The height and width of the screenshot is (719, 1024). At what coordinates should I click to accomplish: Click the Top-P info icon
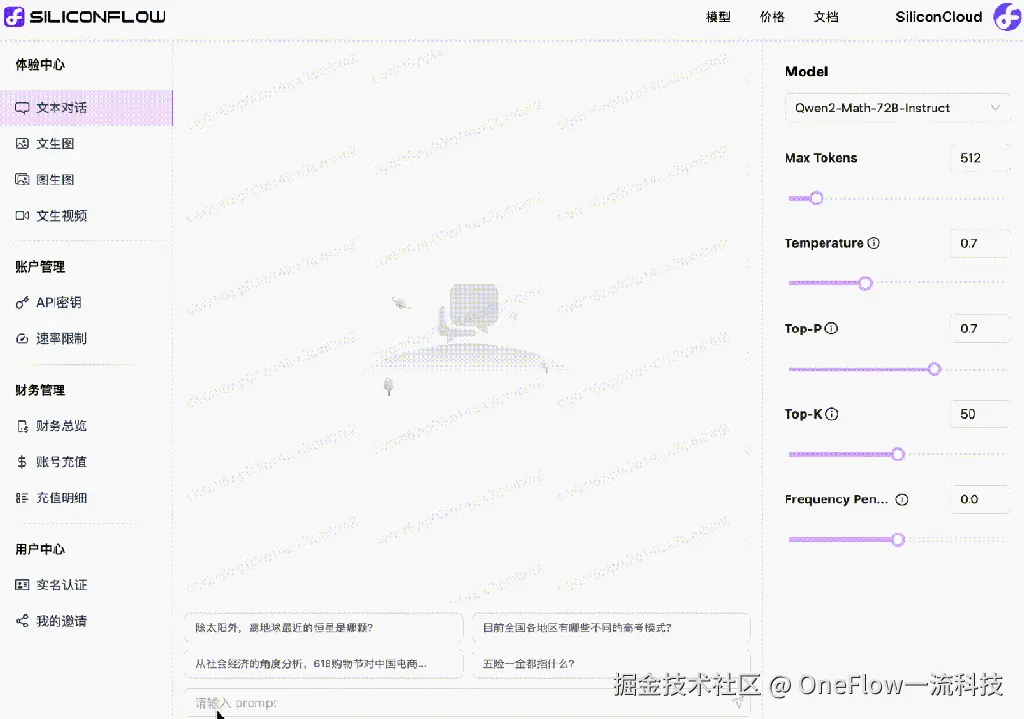(x=831, y=328)
